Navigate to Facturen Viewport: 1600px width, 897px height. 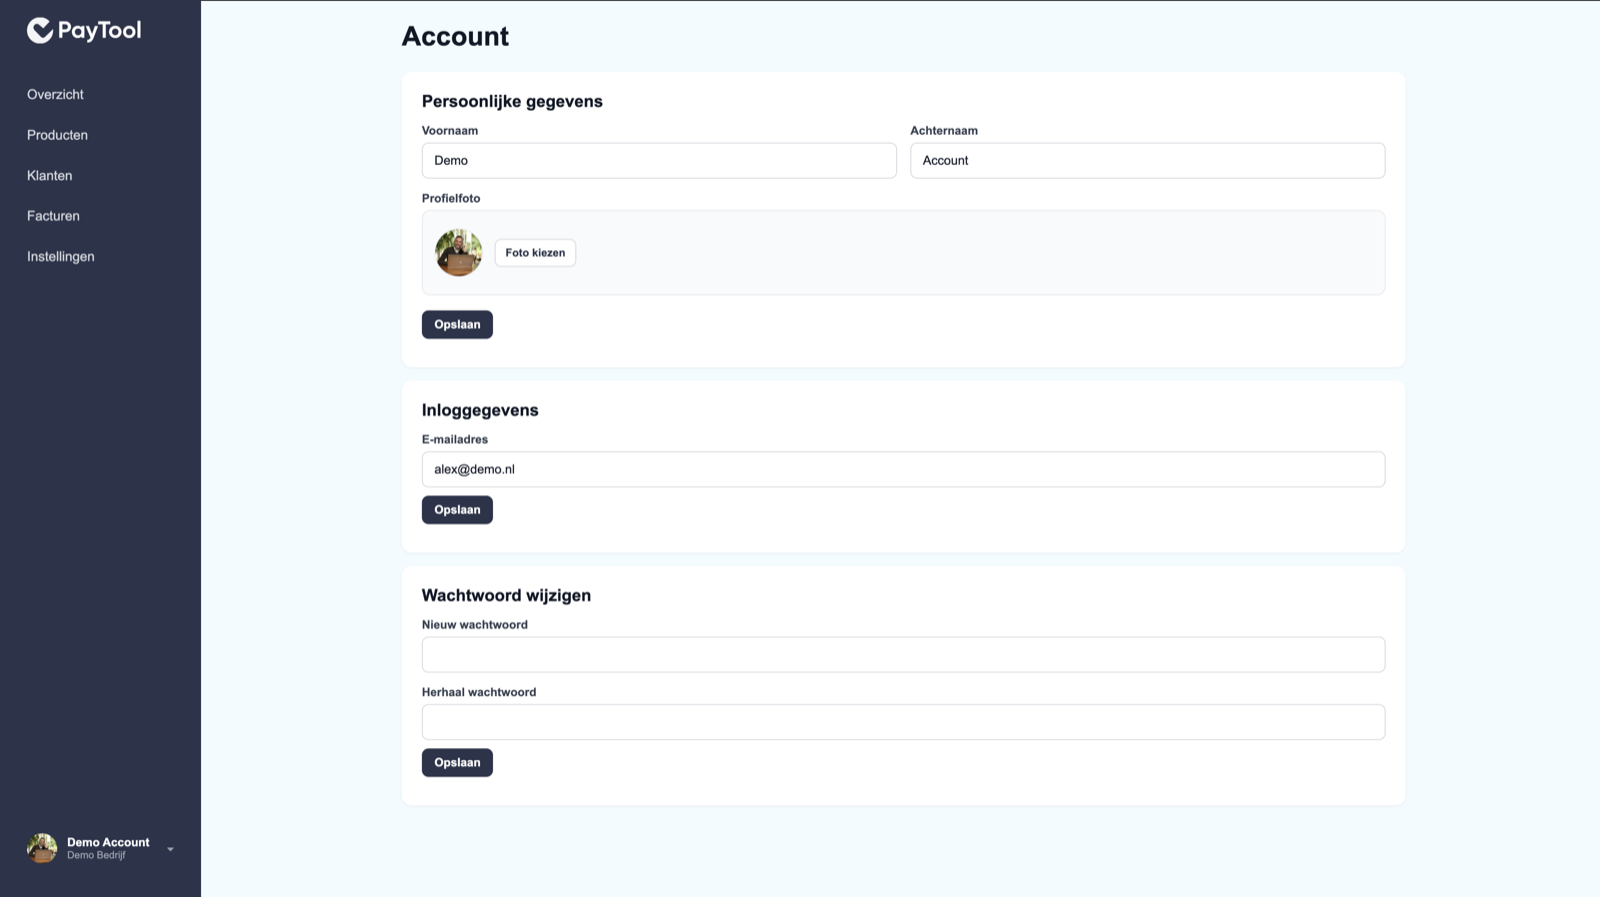tap(53, 216)
